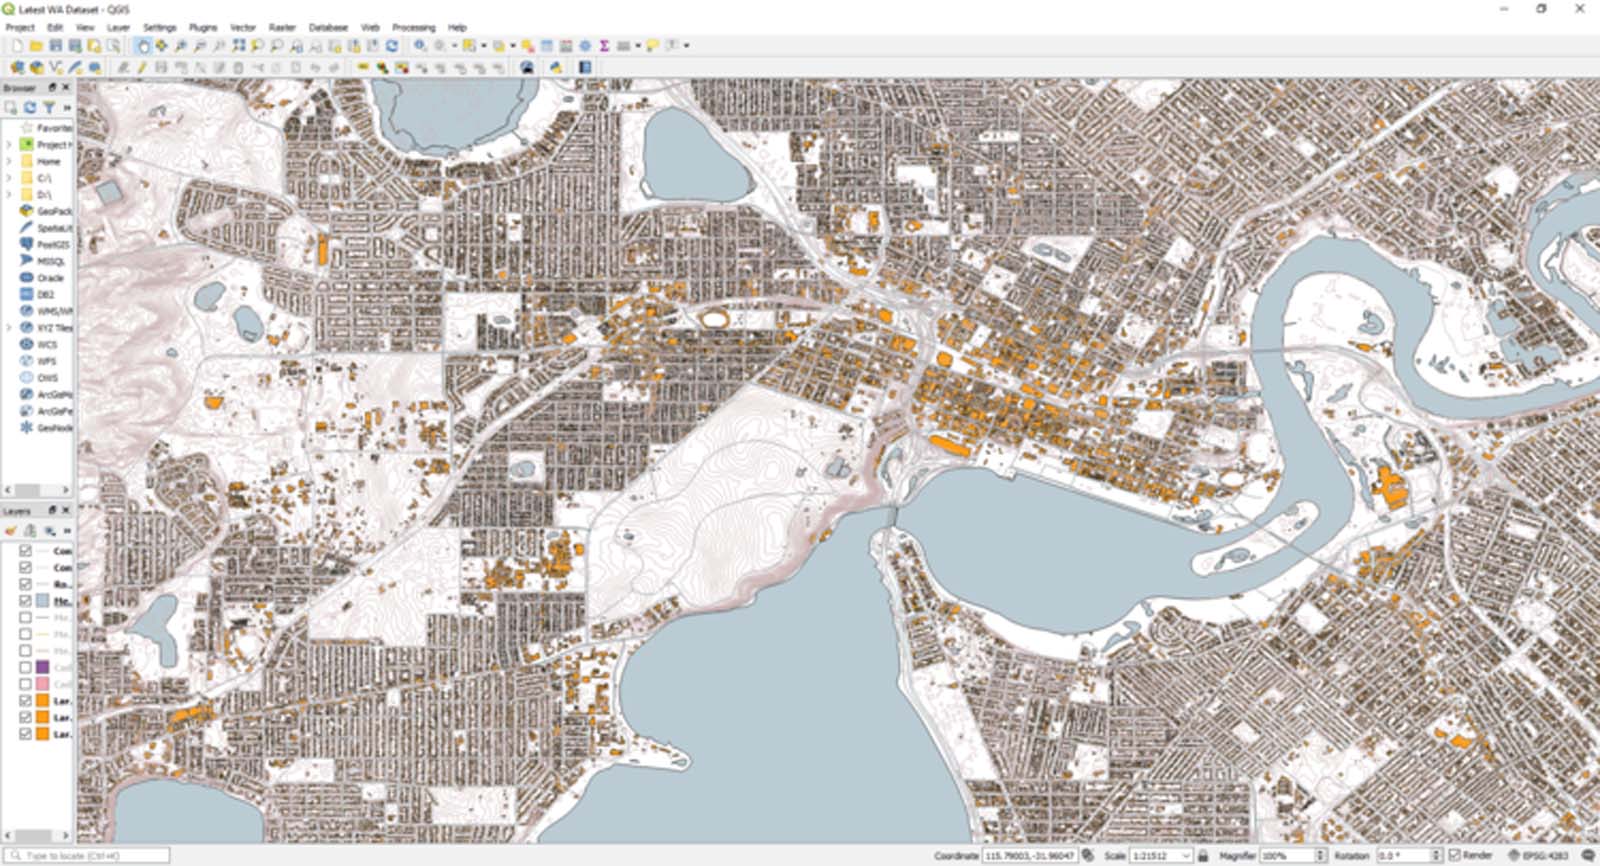This screenshot has width=1600, height=866.
Task: Select the Pan Map hand tool
Action: pos(143,46)
